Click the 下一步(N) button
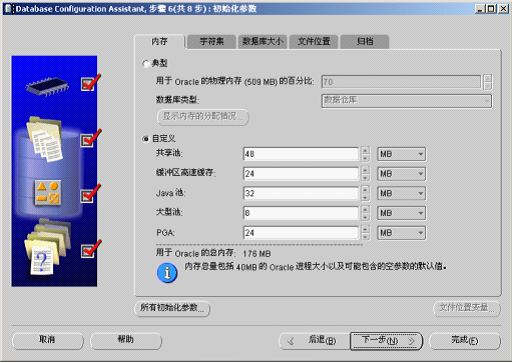512x363 pixels. point(386,341)
